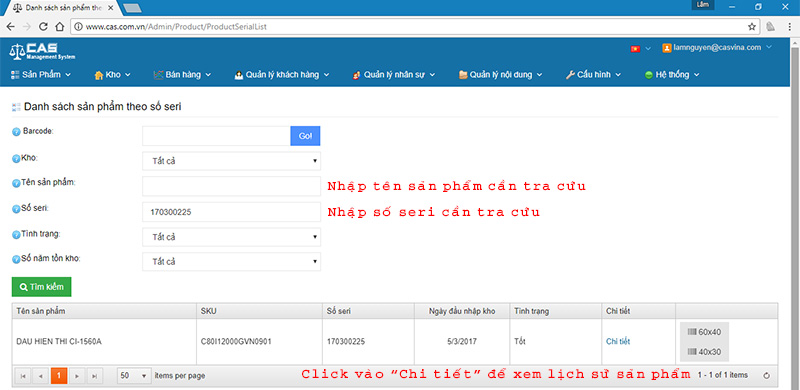Open items per page dropdown
The height and width of the screenshot is (390, 800).
pyautogui.click(x=134, y=376)
